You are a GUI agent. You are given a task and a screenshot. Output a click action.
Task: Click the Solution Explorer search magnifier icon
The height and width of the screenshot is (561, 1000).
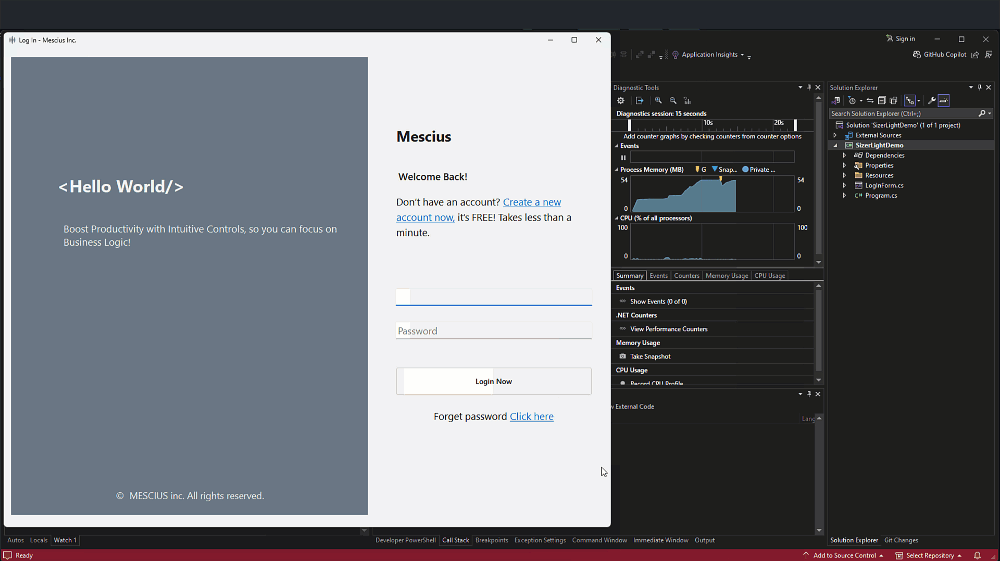(x=982, y=113)
